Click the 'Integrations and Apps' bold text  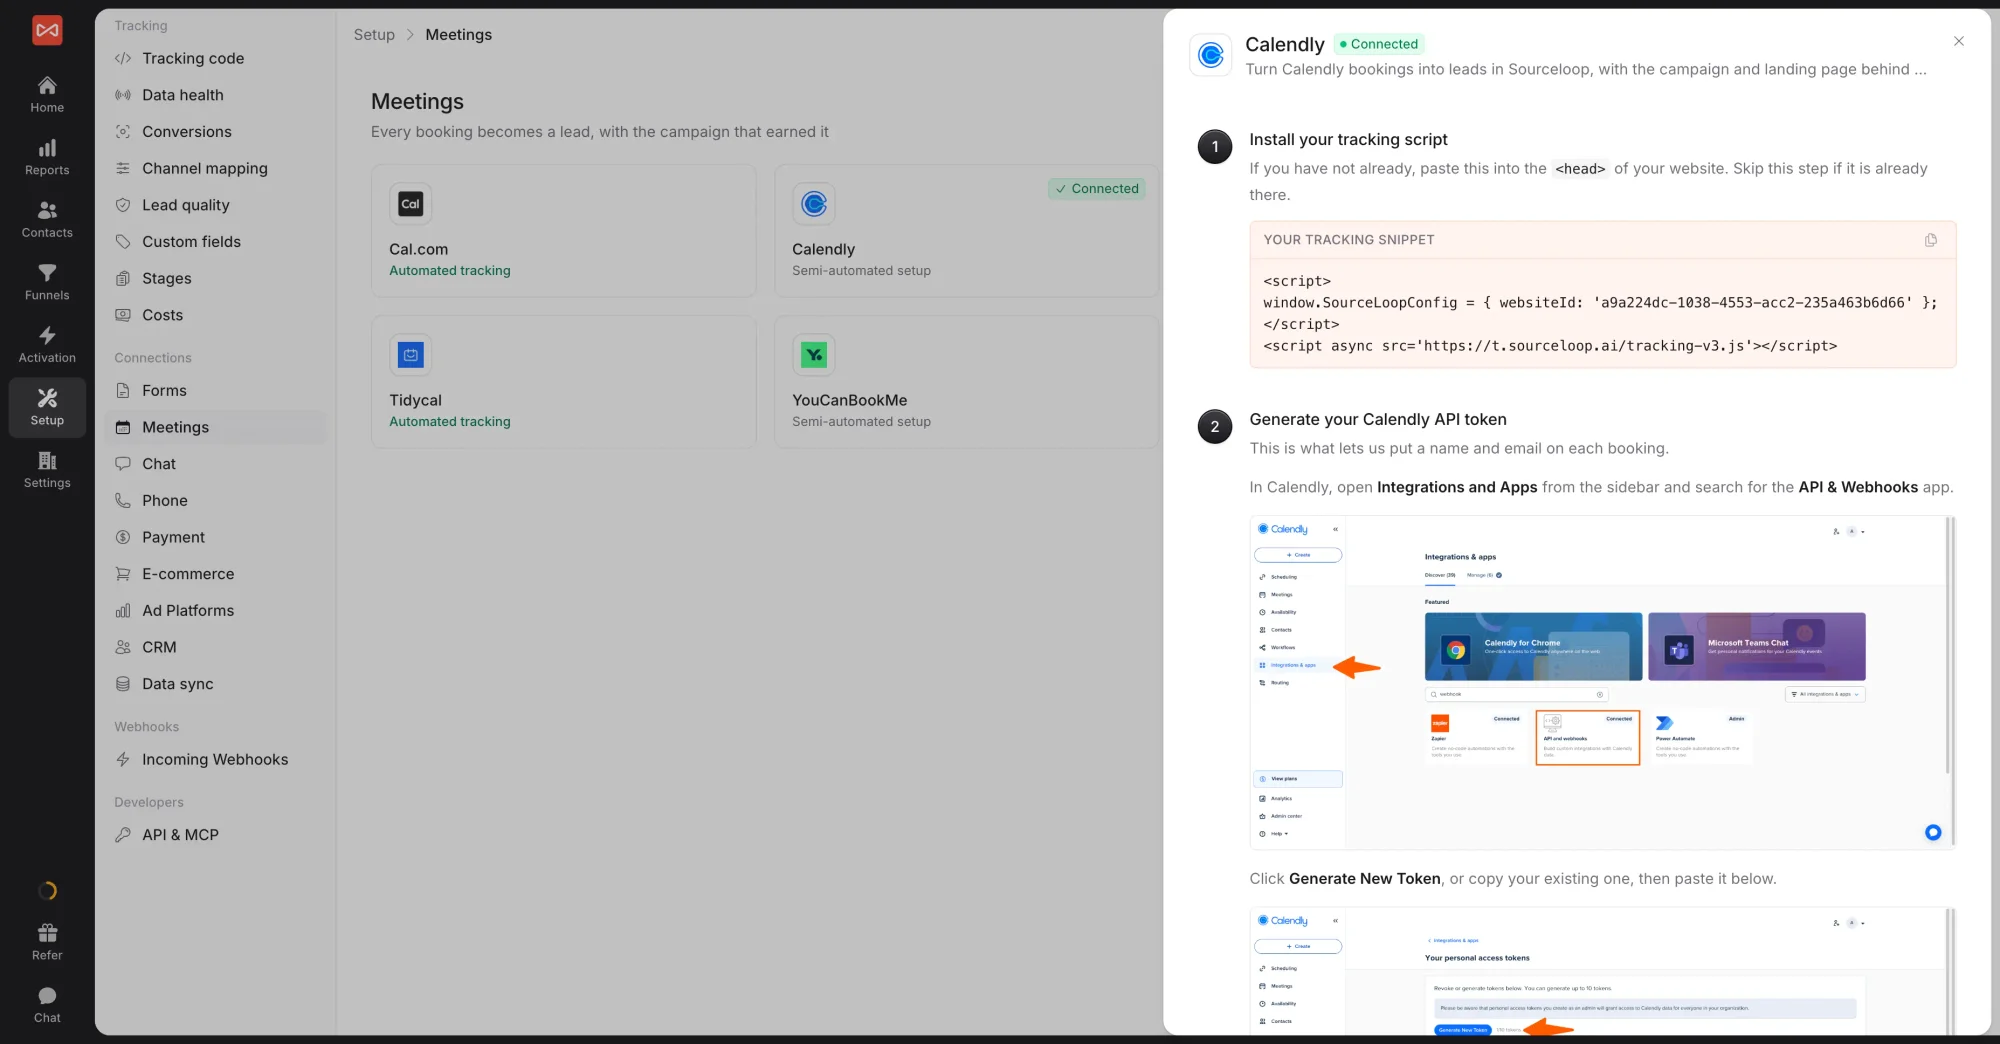click(x=1457, y=488)
